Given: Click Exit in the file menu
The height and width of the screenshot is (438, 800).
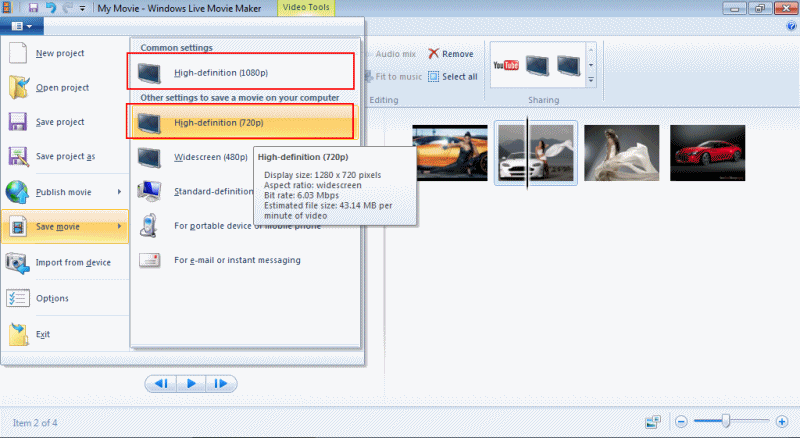Looking at the screenshot, I should point(65,334).
